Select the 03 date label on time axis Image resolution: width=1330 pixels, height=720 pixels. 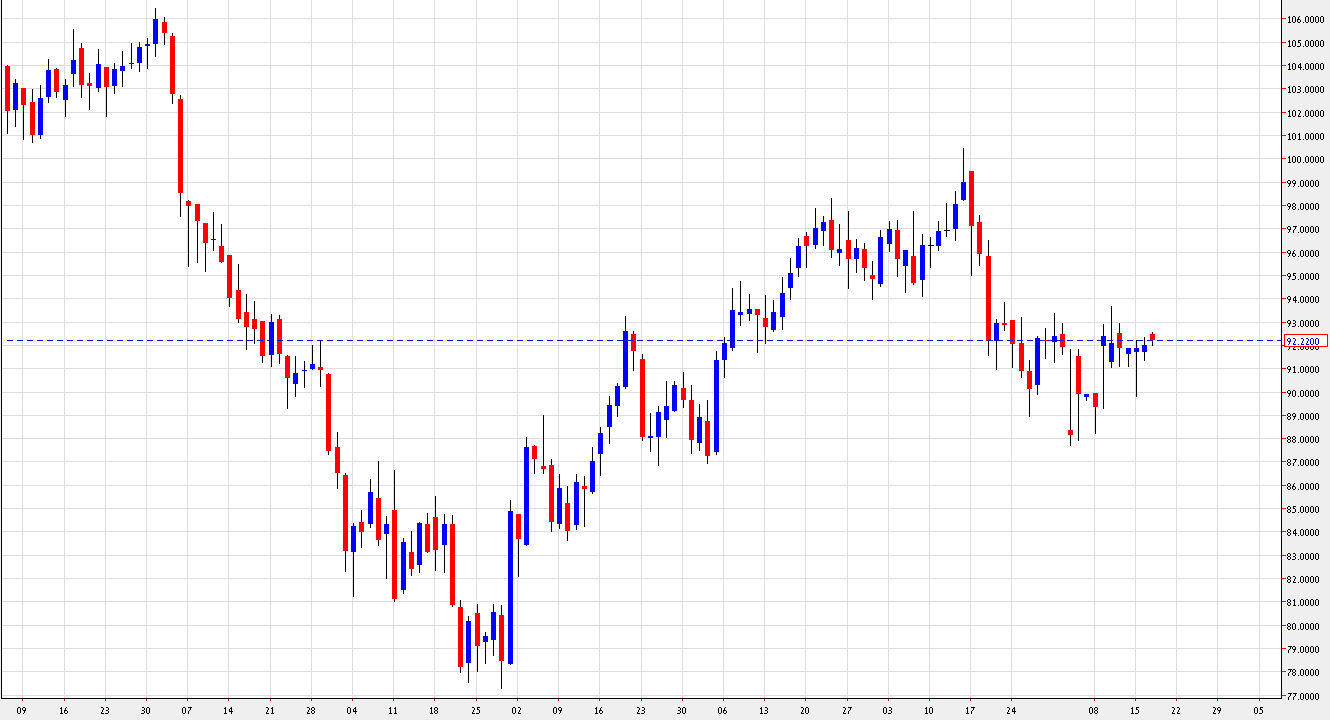[887, 709]
